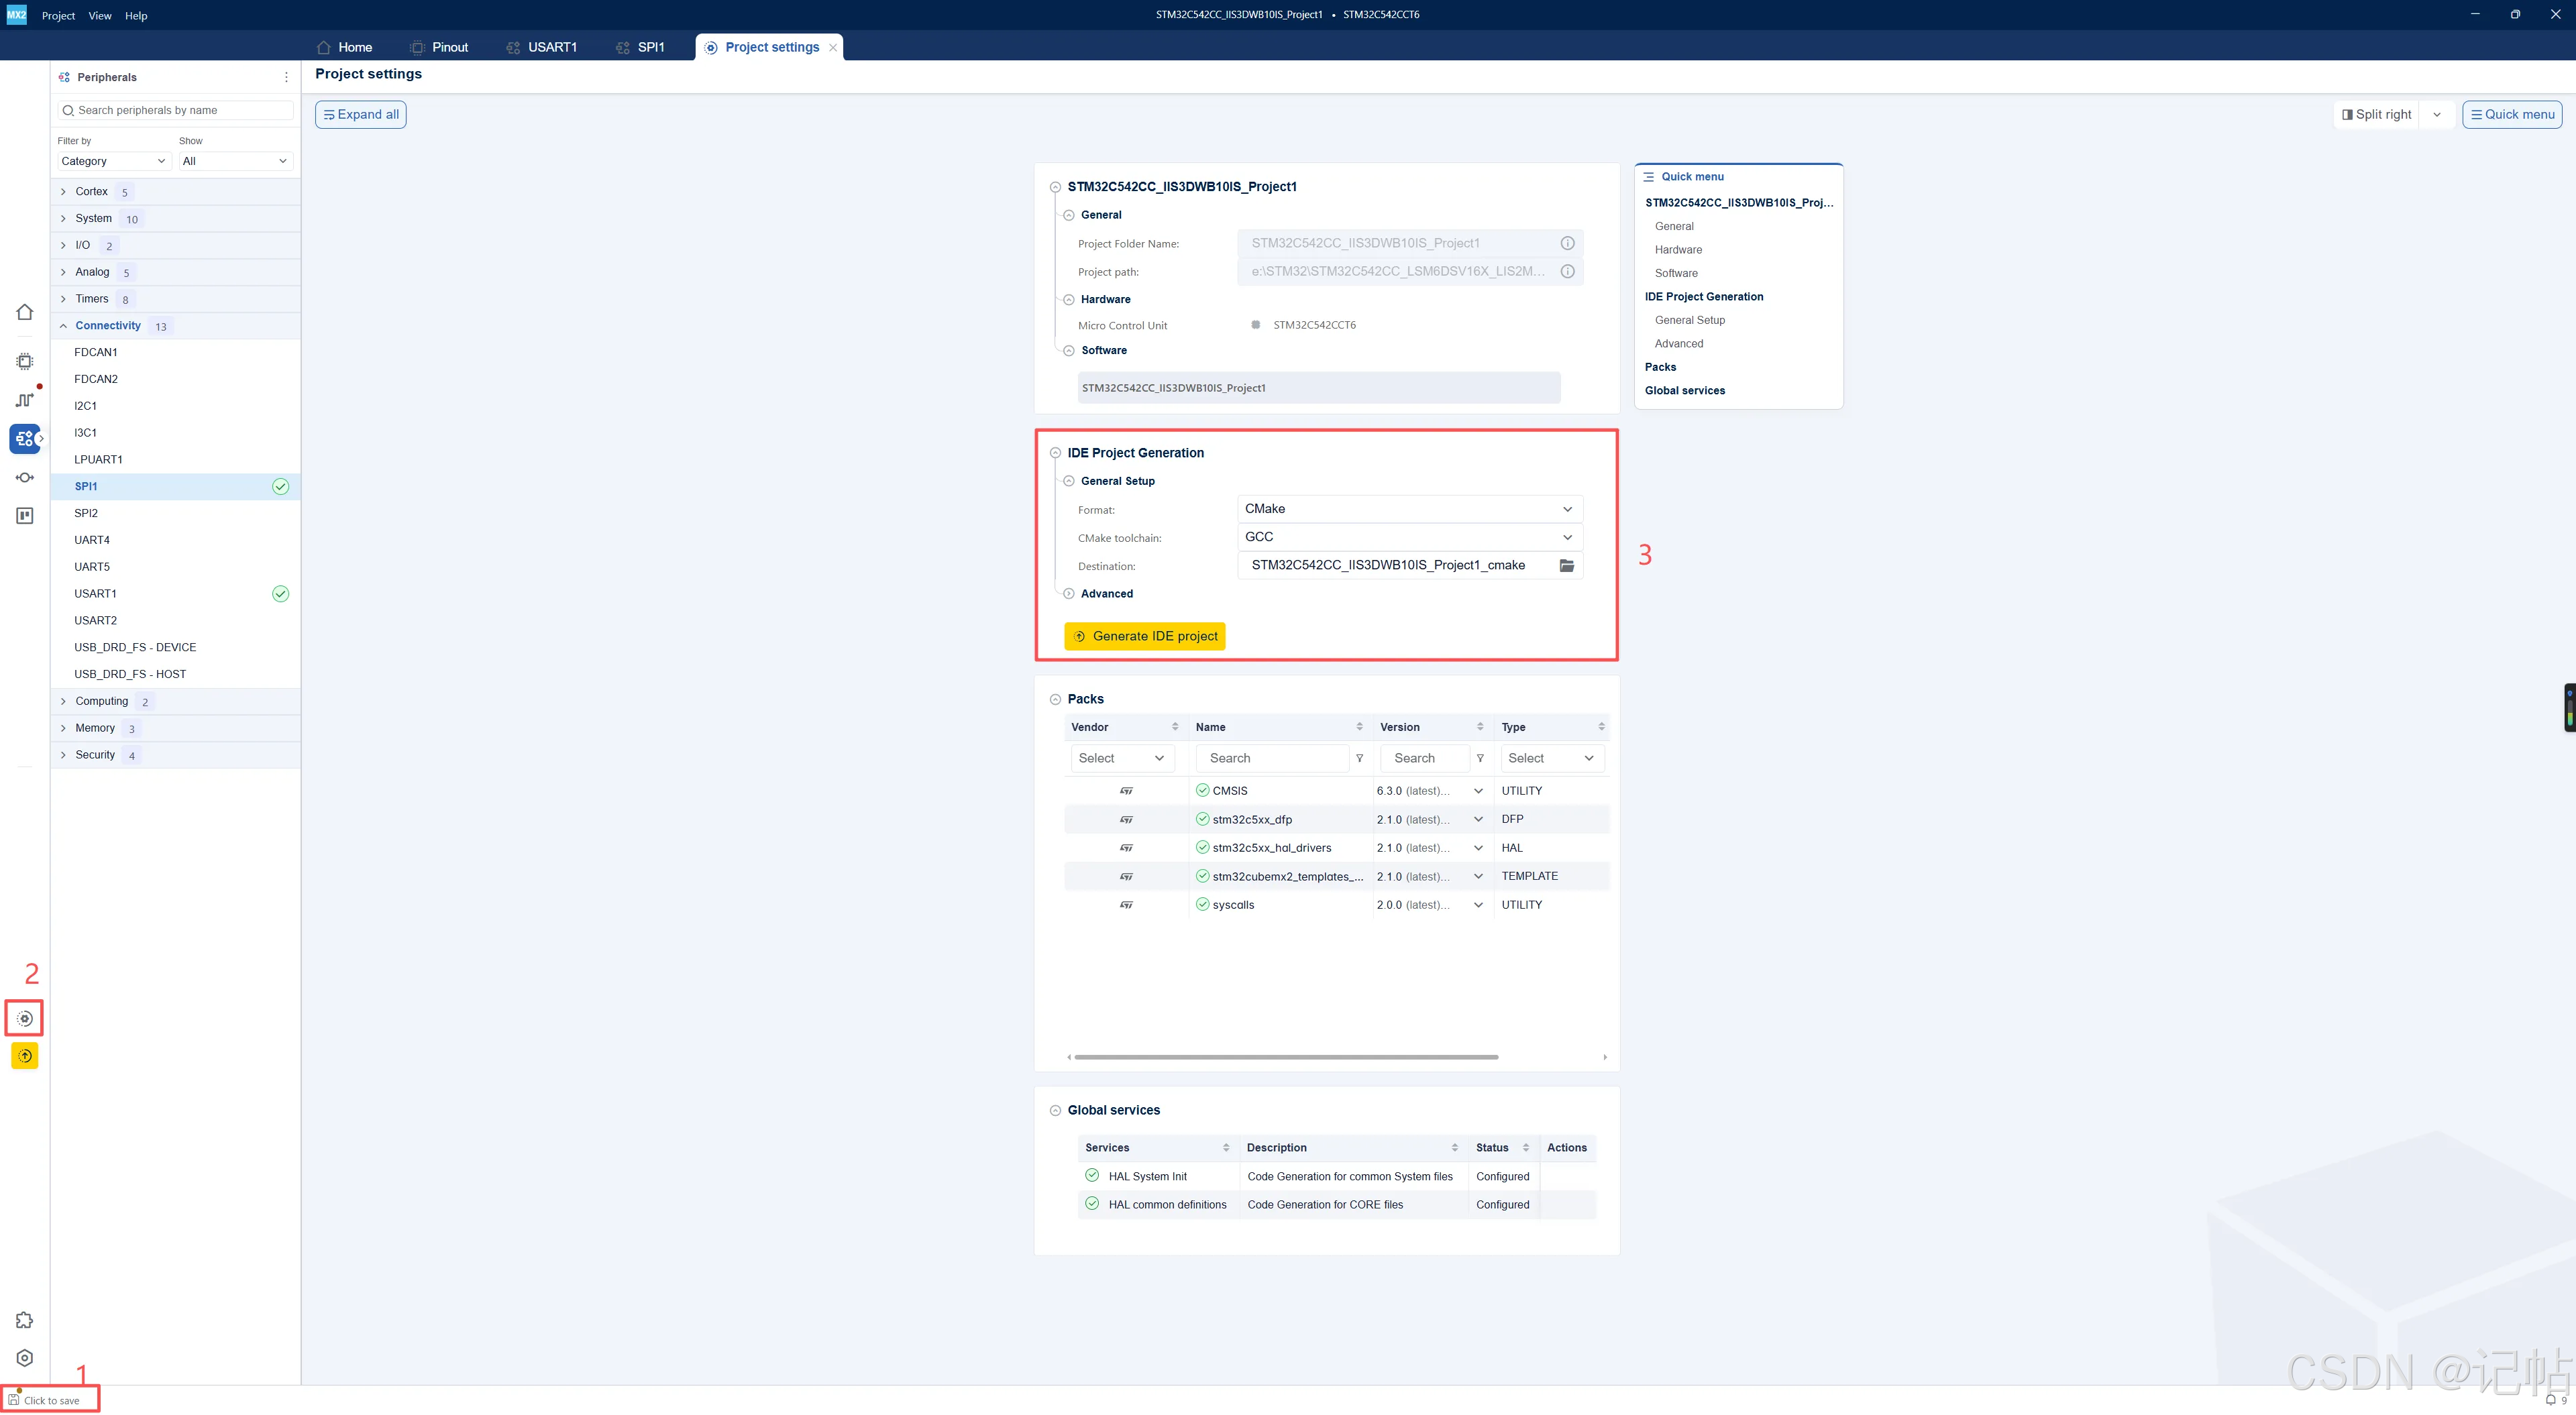Click Generate IDE project button
Image resolution: width=2576 pixels, height=1415 pixels.
click(1145, 636)
